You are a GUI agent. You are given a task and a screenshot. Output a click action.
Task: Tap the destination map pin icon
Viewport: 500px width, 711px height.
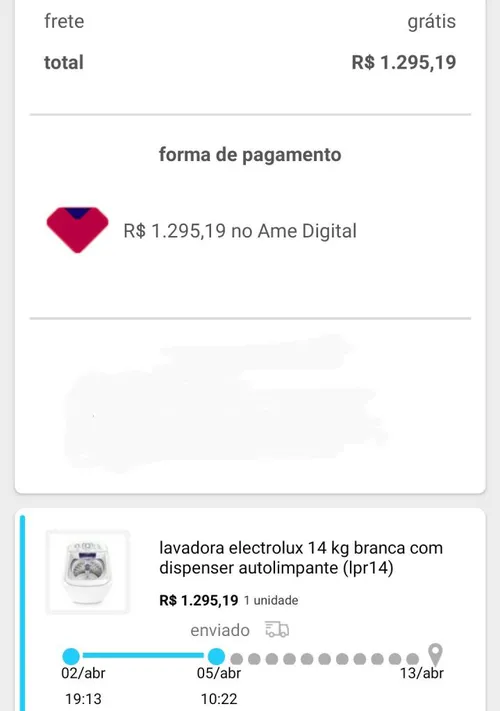point(435,654)
